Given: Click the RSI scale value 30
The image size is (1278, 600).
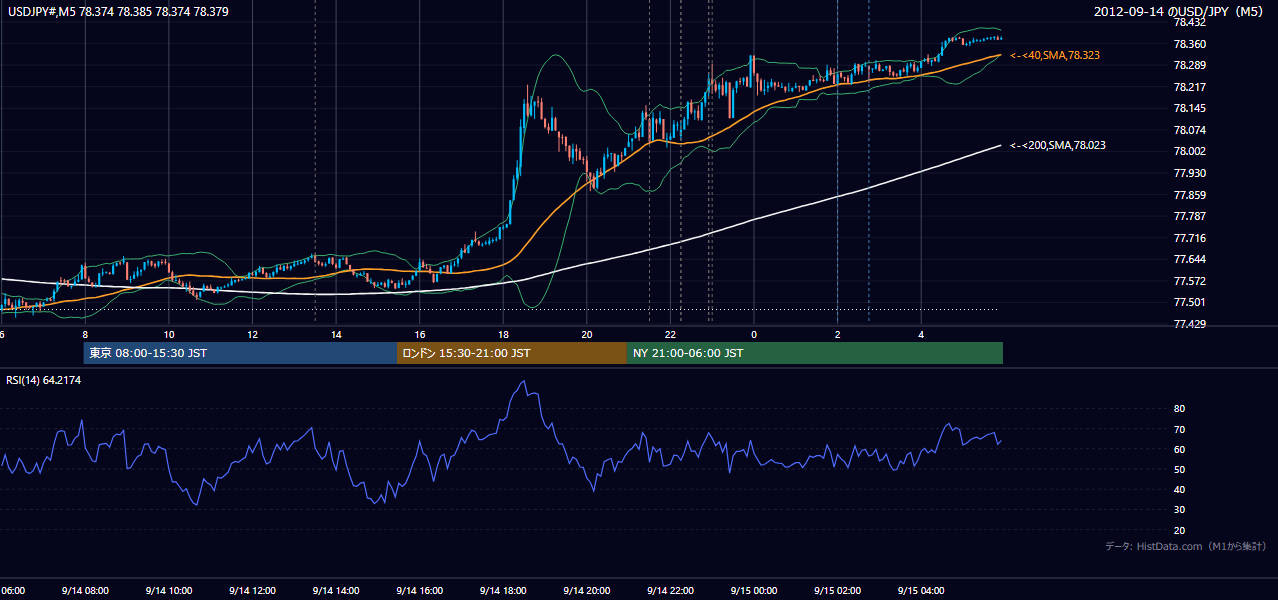Looking at the screenshot, I should click(1179, 510).
